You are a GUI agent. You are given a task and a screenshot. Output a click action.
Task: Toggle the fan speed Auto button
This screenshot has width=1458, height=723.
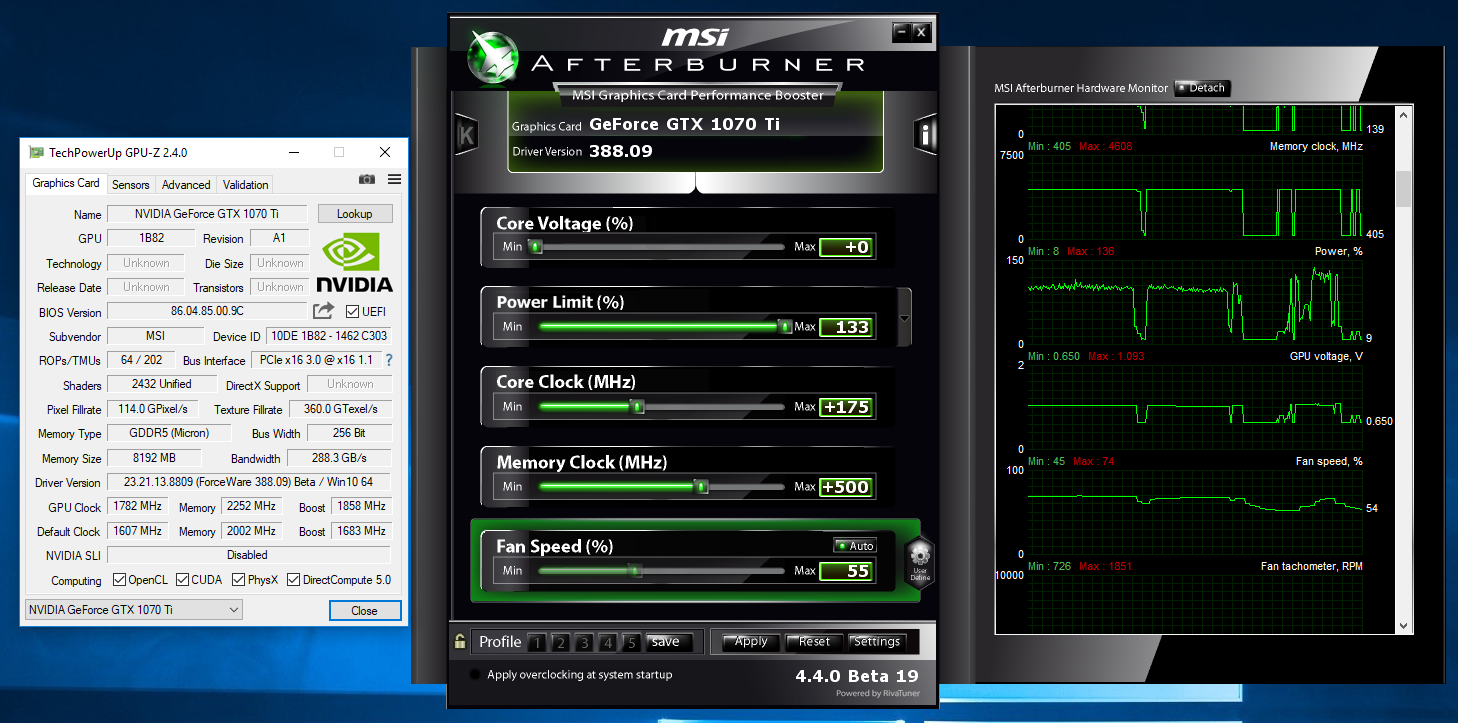[855, 546]
